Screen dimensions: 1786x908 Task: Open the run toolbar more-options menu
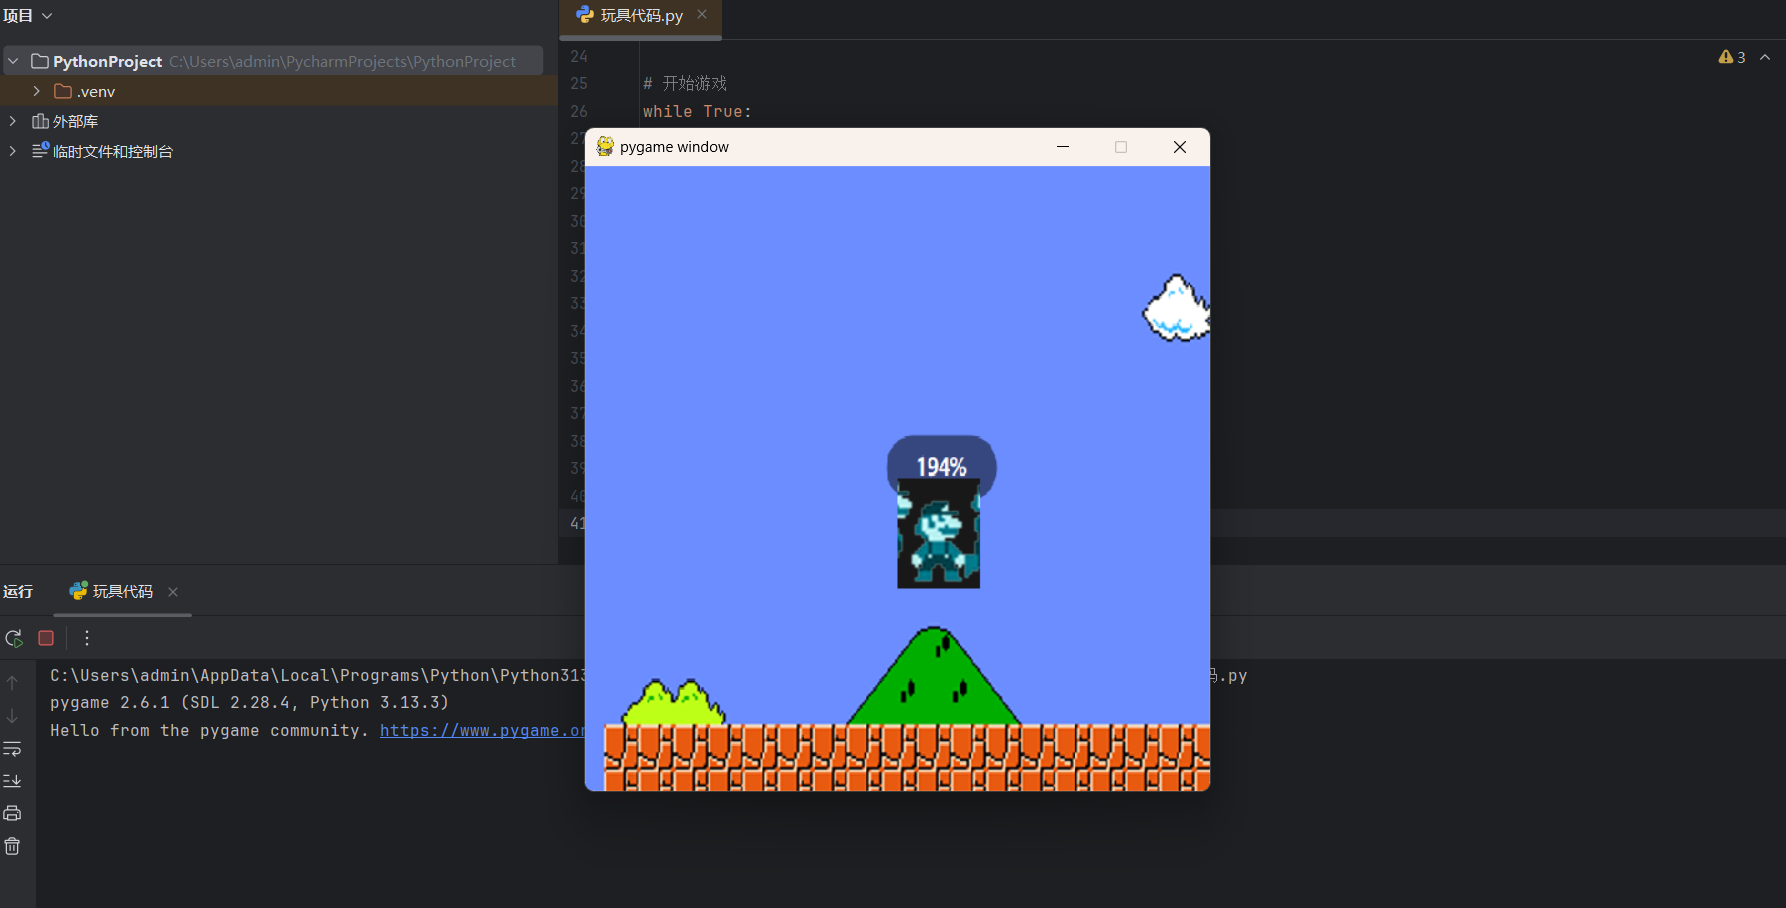pos(87,638)
